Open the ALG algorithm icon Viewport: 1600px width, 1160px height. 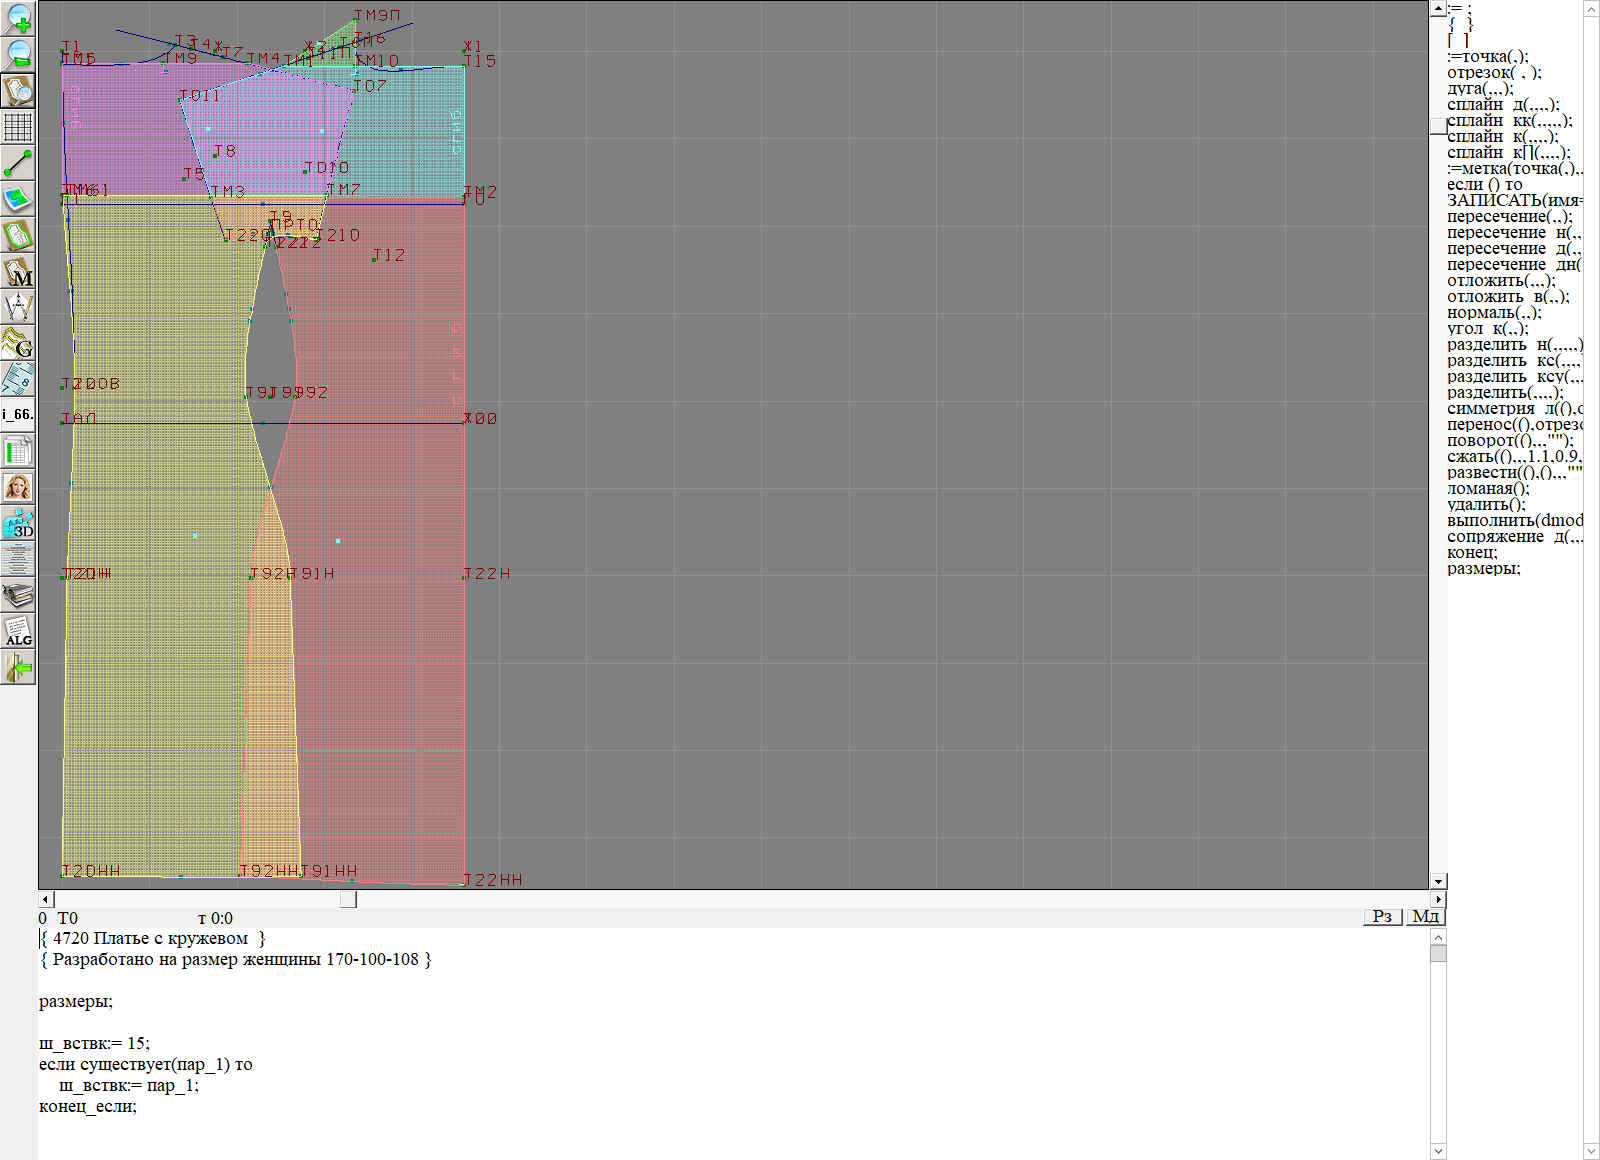[18, 631]
